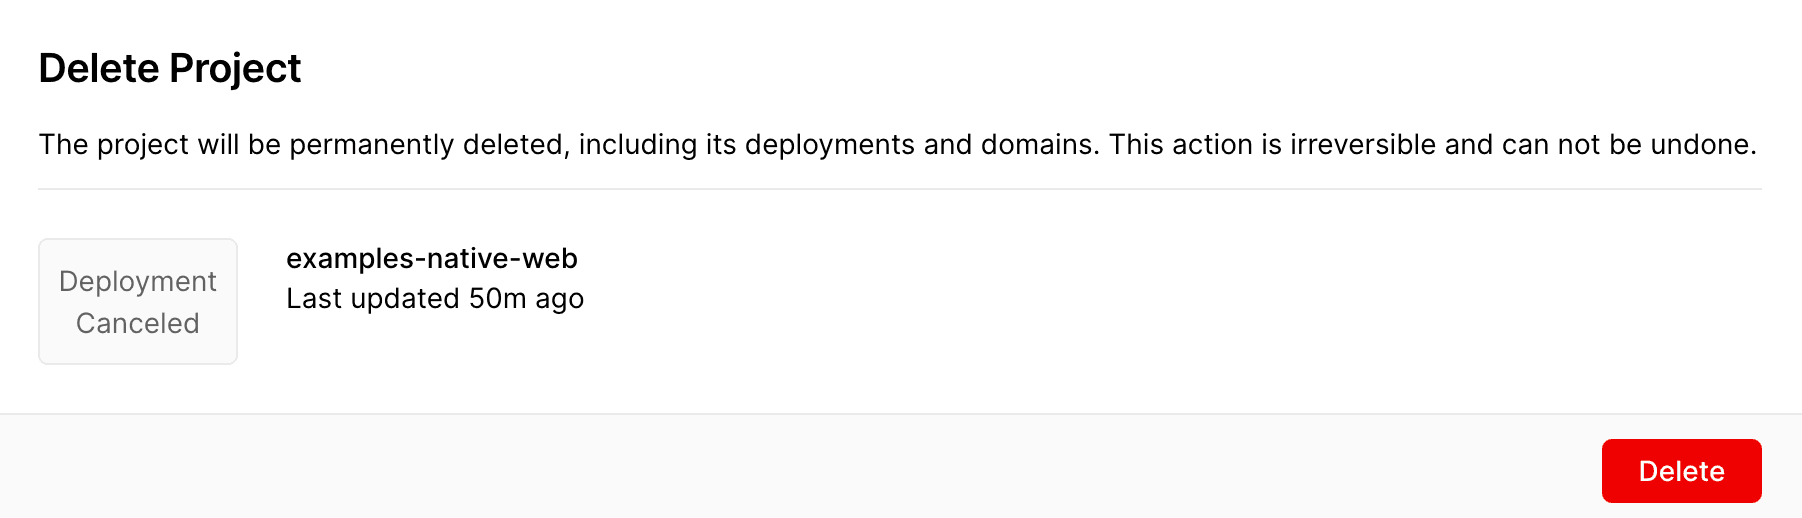
Task: Click the Delete Project heading
Action: pyautogui.click(x=169, y=68)
